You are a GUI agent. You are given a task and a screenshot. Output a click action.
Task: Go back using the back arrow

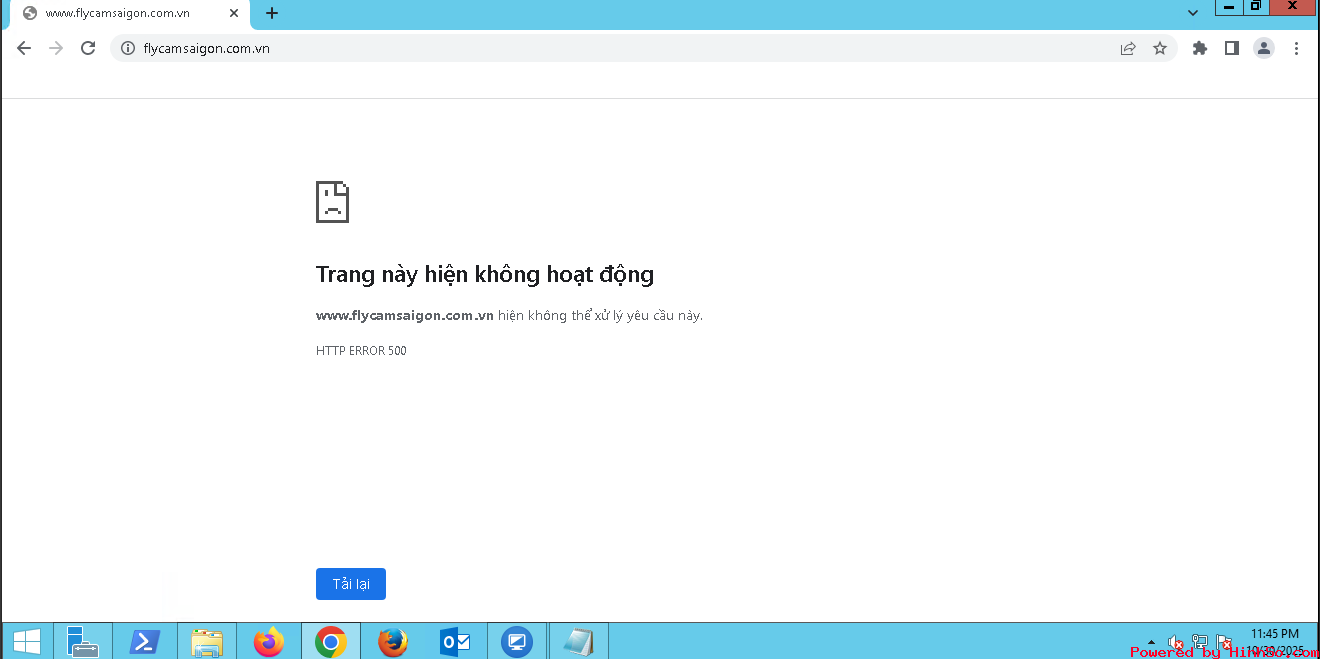(x=24, y=48)
